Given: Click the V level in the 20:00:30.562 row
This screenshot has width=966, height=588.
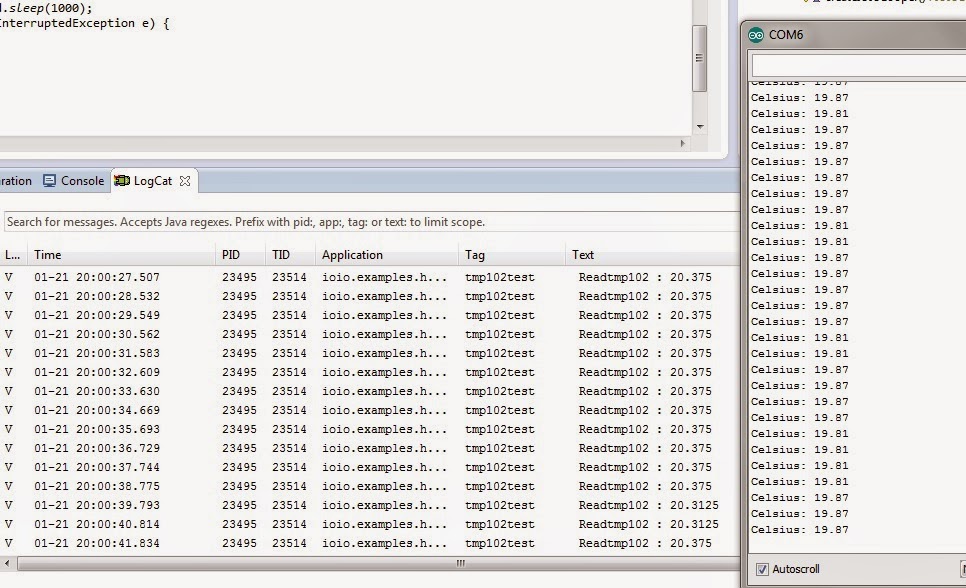Looking at the screenshot, I should pyautogui.click(x=9, y=335).
